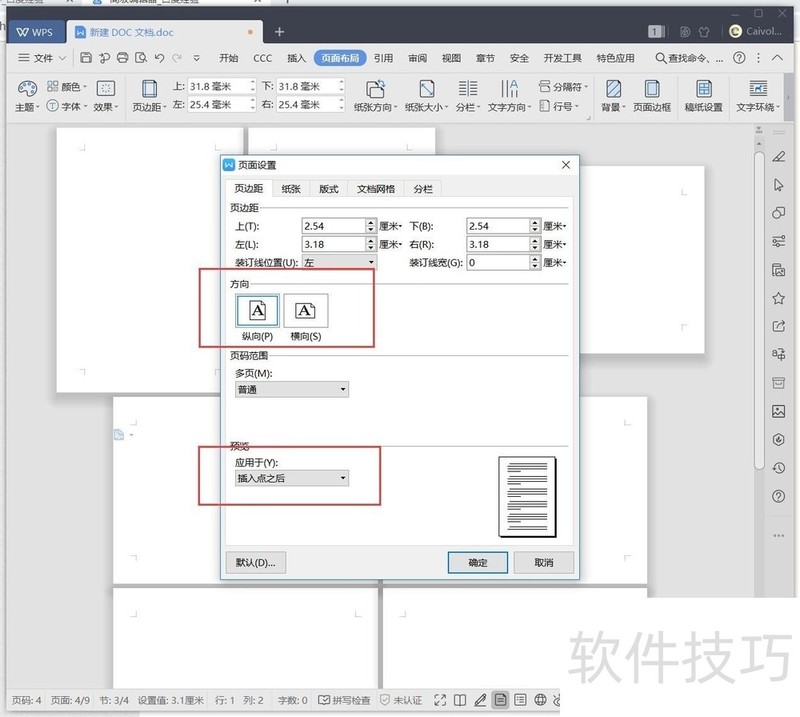Click the 装订线宽(G) input field
This screenshot has height=717, width=800.
498,262
